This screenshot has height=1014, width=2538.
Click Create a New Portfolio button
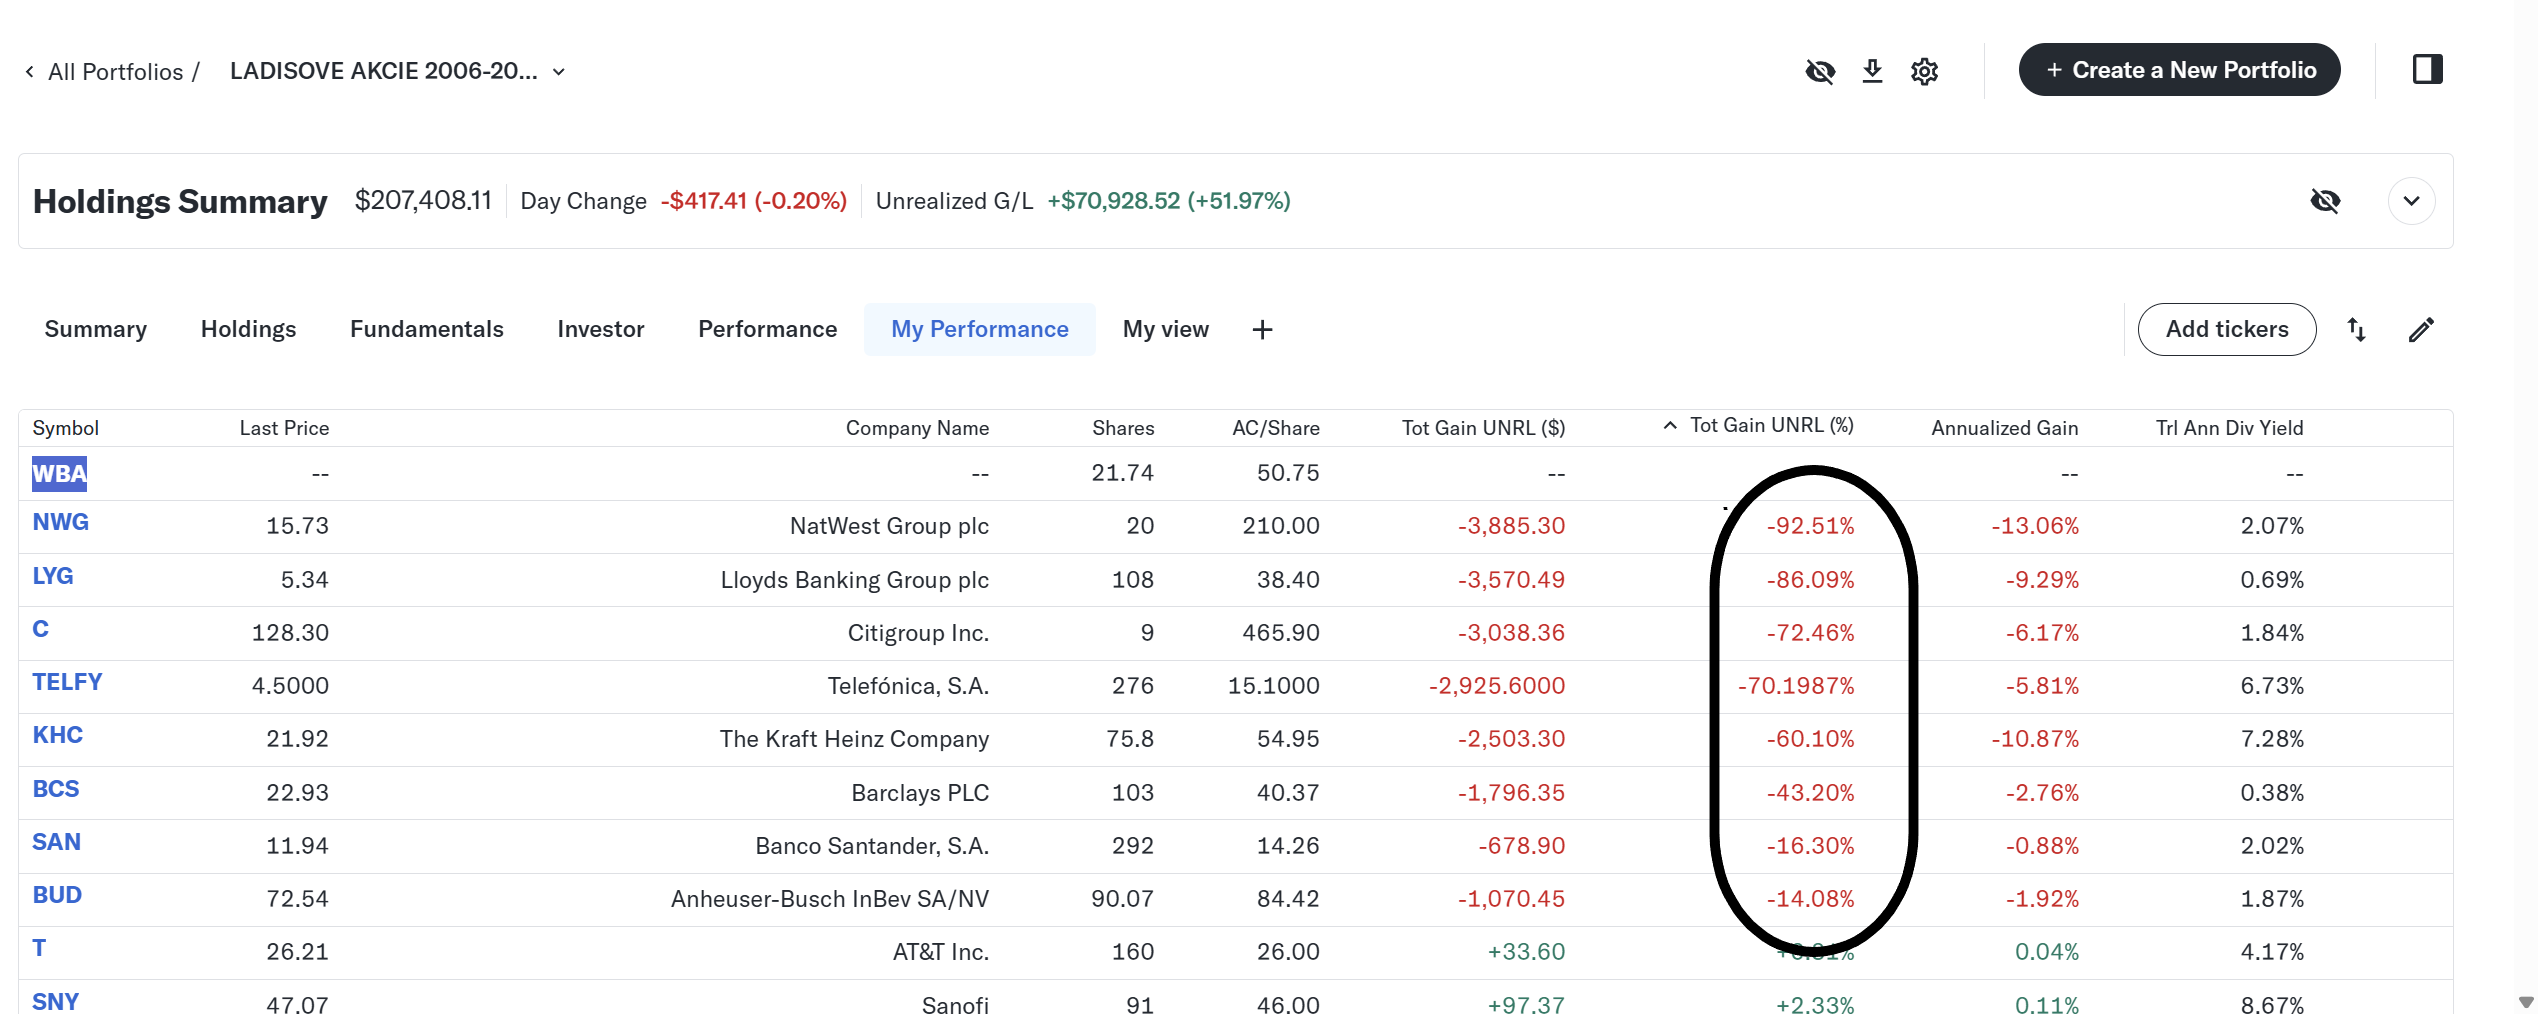2179,70
